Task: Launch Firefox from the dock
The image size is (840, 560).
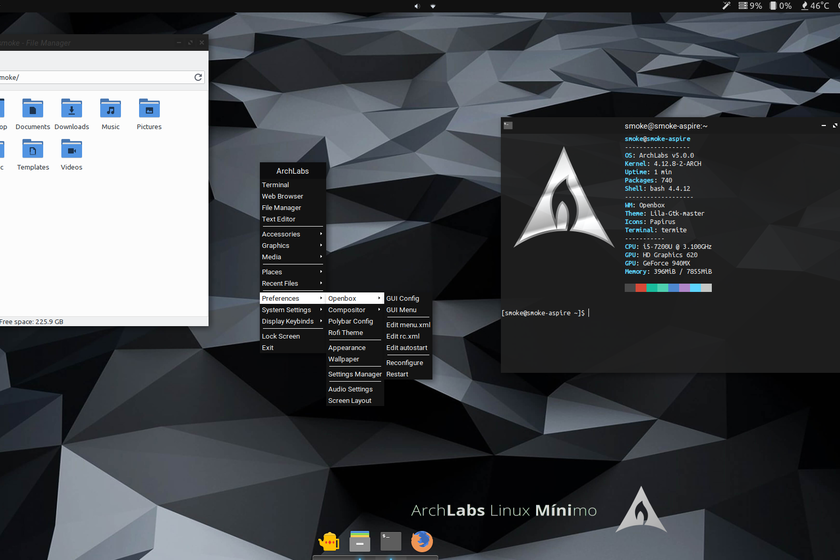Action: (x=422, y=541)
